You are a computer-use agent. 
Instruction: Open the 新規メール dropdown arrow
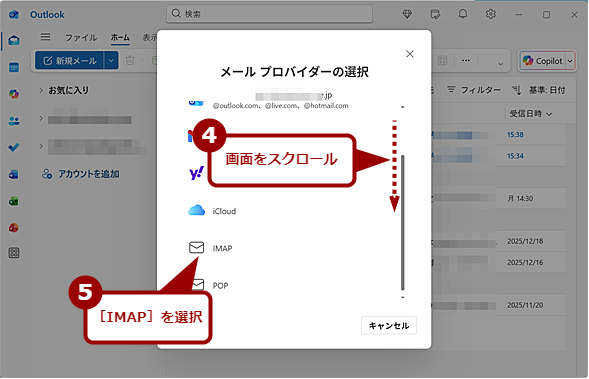click(x=111, y=60)
